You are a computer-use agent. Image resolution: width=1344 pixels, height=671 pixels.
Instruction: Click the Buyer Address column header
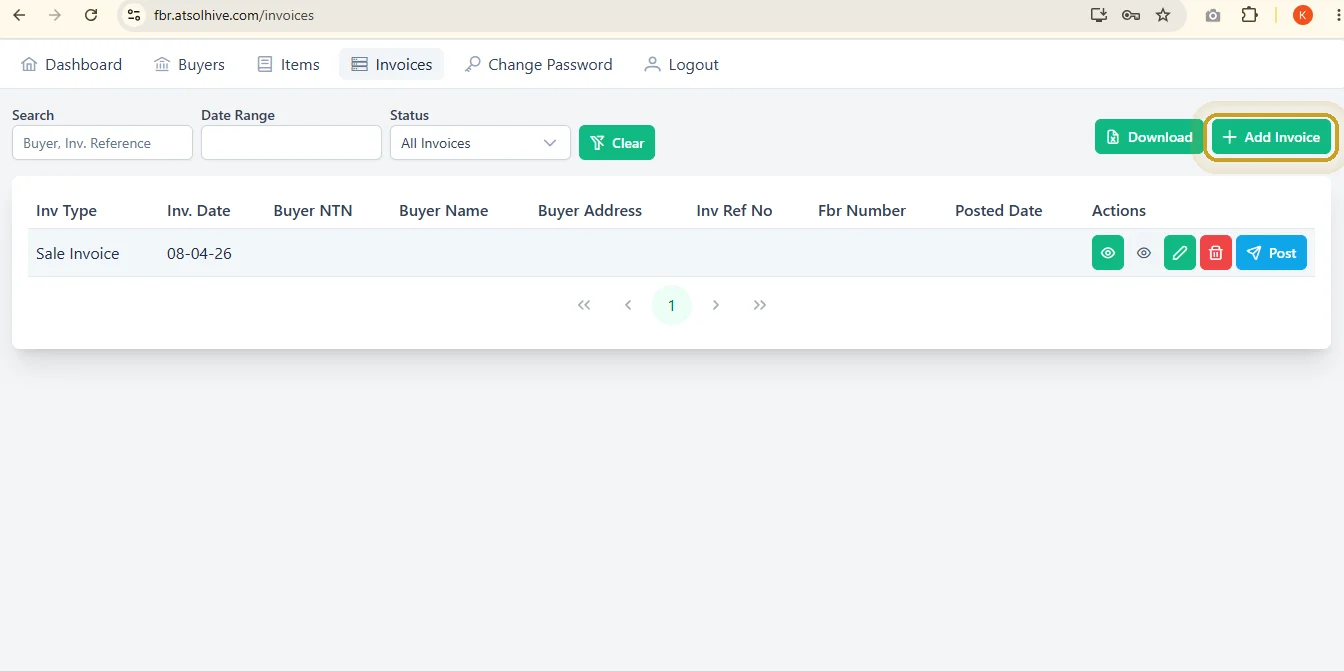point(590,211)
